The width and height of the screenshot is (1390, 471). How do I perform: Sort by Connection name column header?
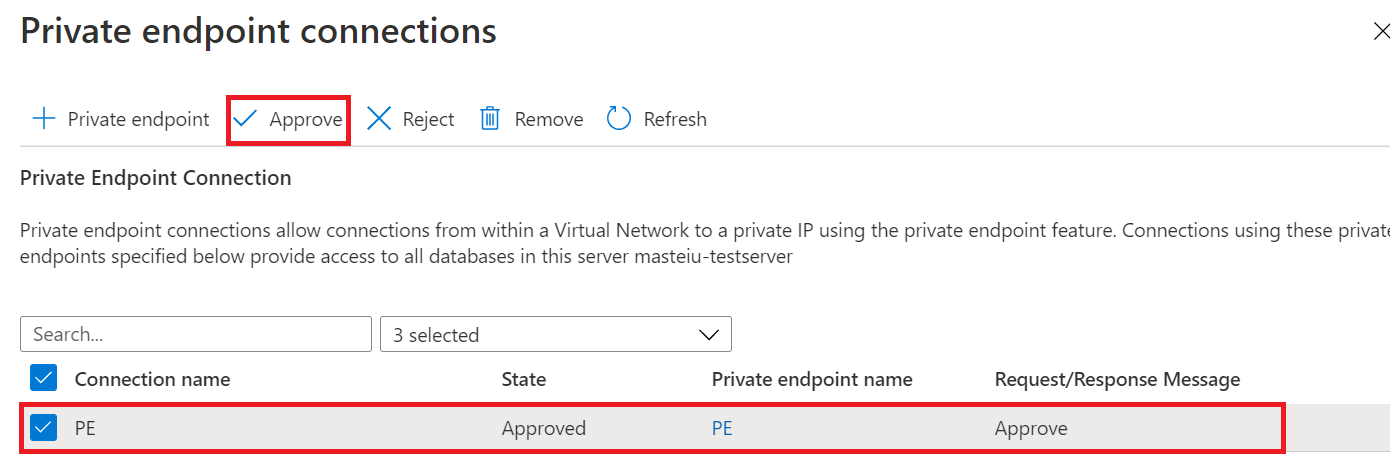[152, 379]
